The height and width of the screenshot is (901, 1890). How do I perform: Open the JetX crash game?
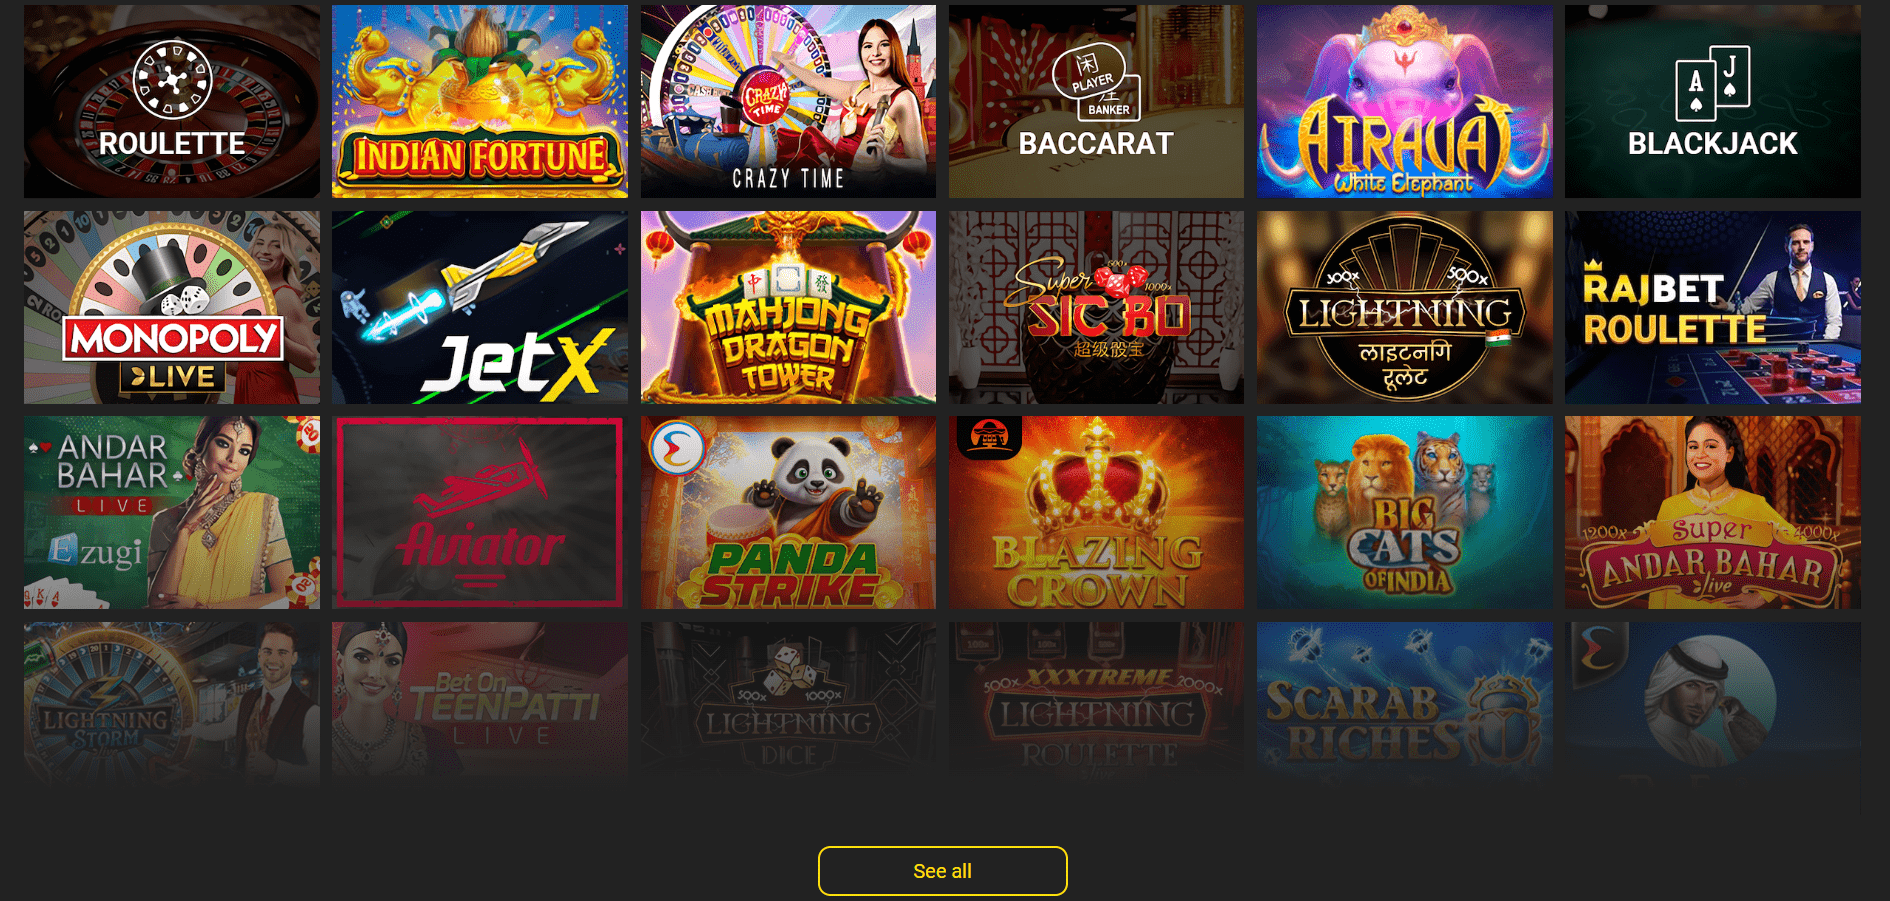tap(480, 307)
